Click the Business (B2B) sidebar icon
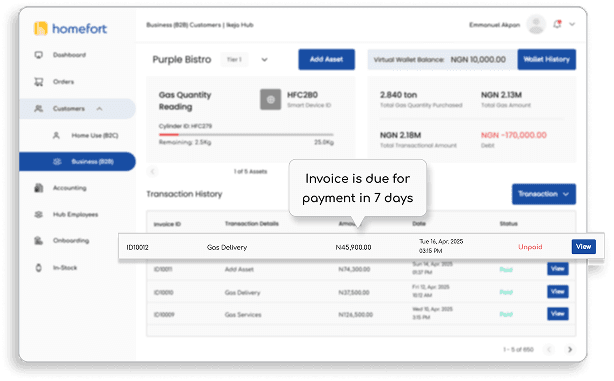This screenshot has height=381, width=614. tap(57, 161)
